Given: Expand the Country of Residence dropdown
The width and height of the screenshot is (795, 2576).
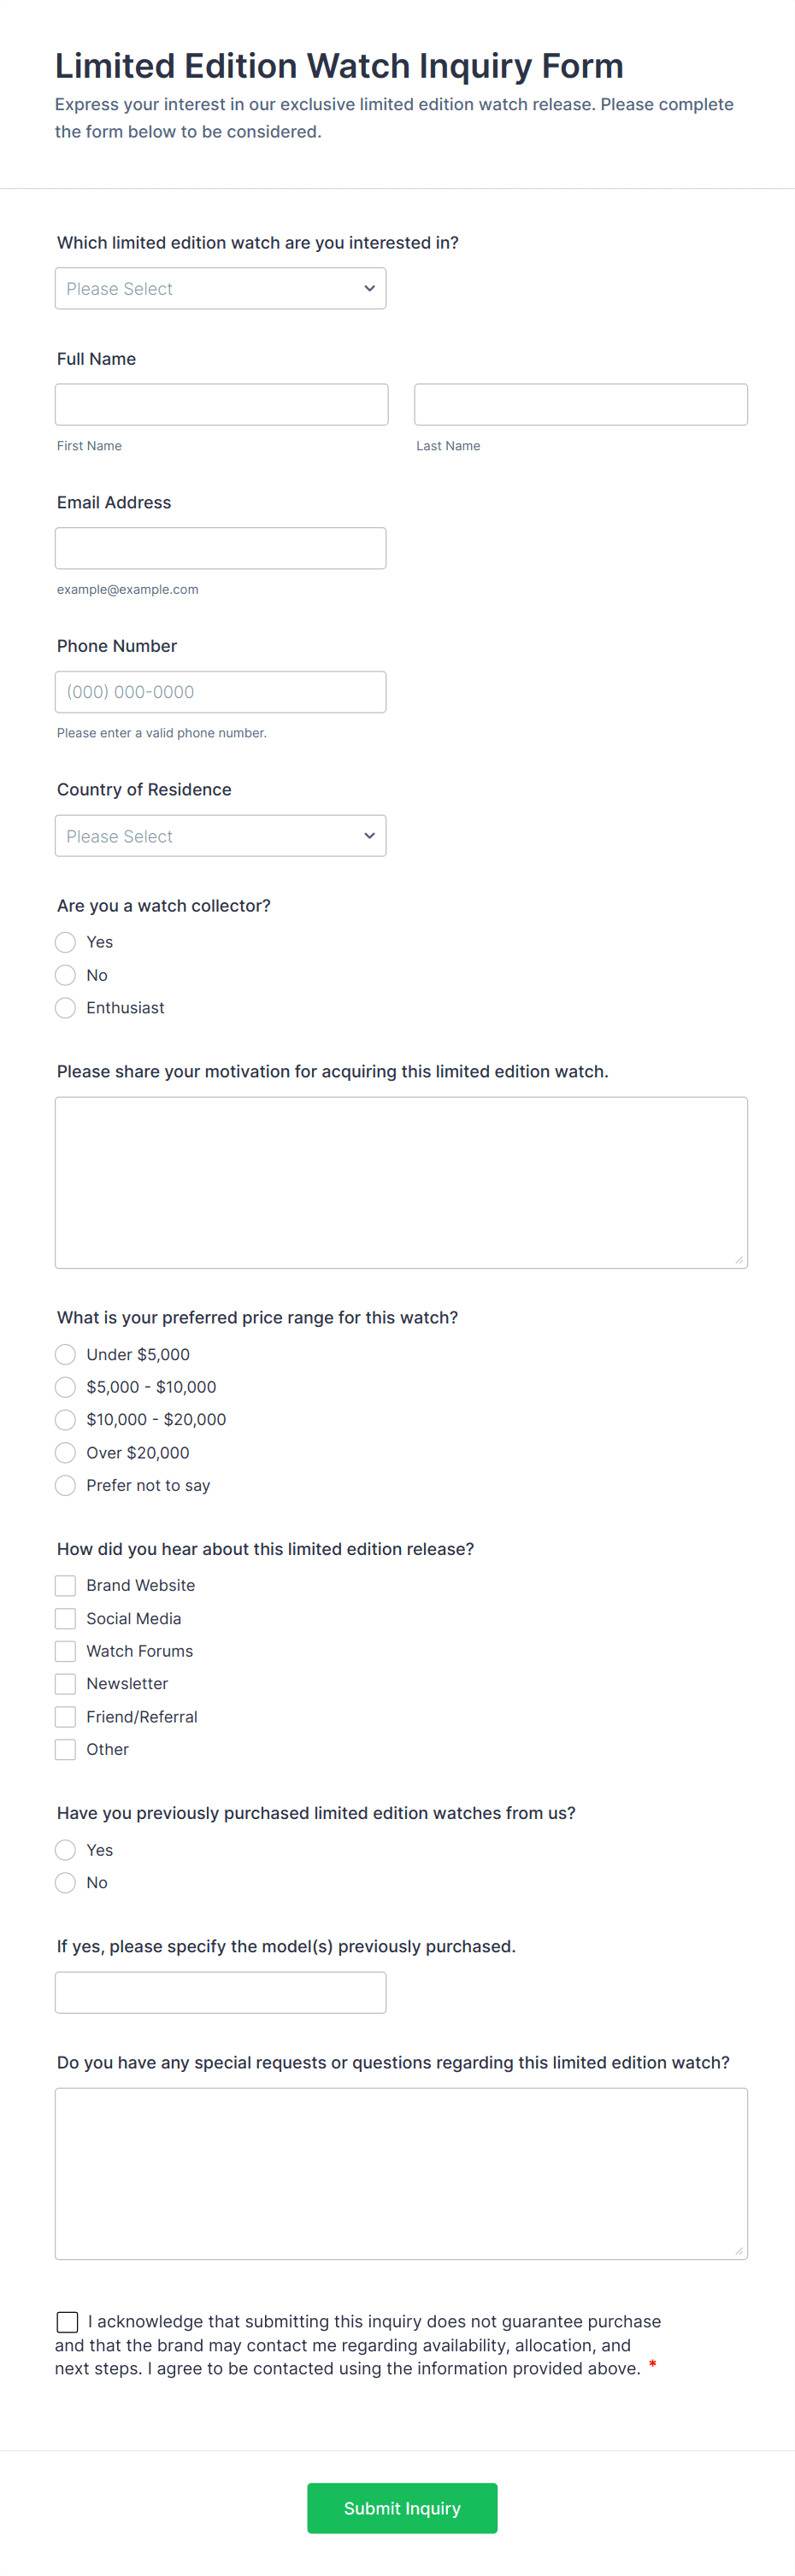Looking at the screenshot, I should [x=220, y=835].
